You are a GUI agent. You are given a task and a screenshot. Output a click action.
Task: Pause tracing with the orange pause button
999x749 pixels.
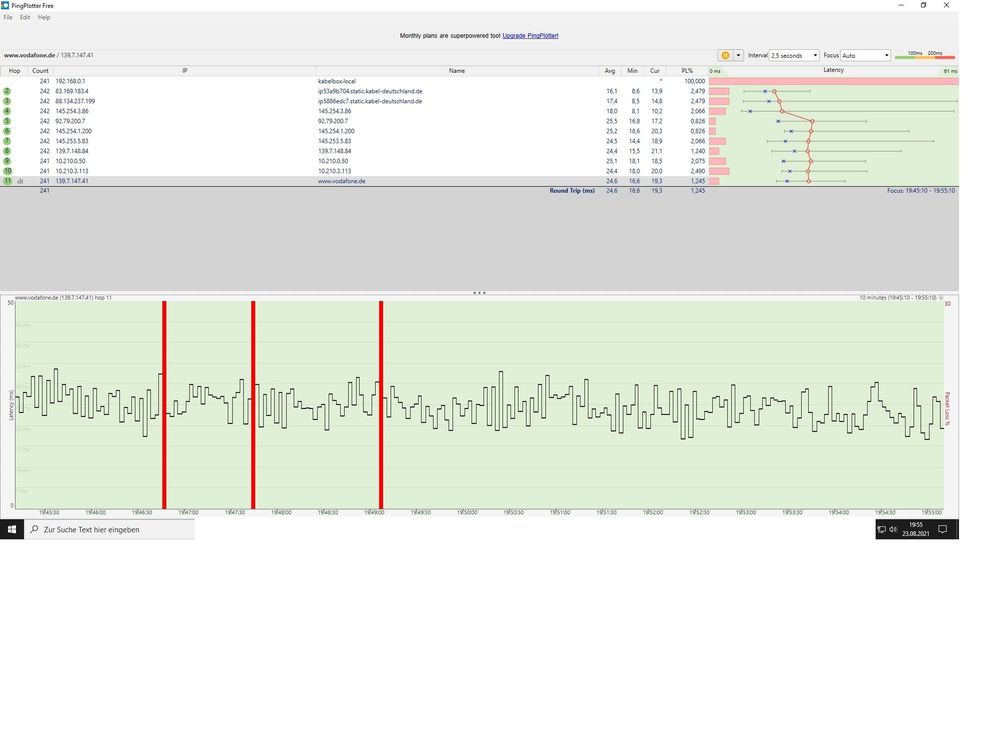pyautogui.click(x=725, y=55)
